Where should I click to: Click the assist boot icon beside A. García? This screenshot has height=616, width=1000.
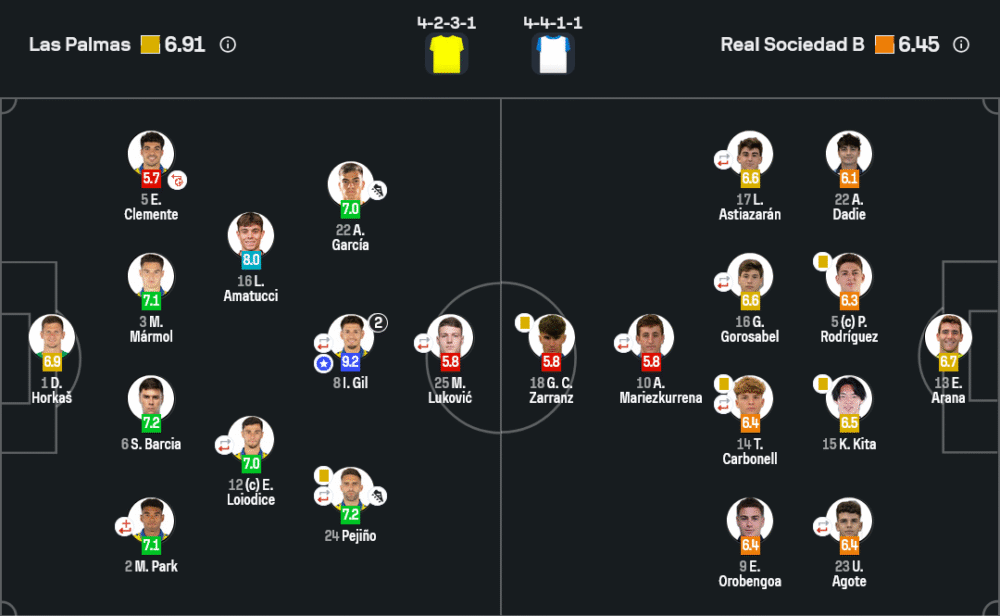point(379,190)
